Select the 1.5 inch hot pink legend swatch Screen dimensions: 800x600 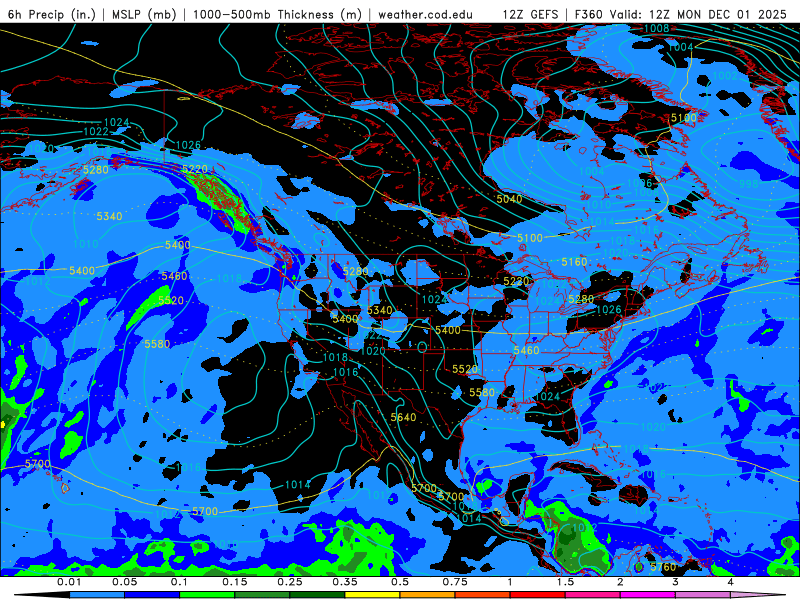[593, 595]
